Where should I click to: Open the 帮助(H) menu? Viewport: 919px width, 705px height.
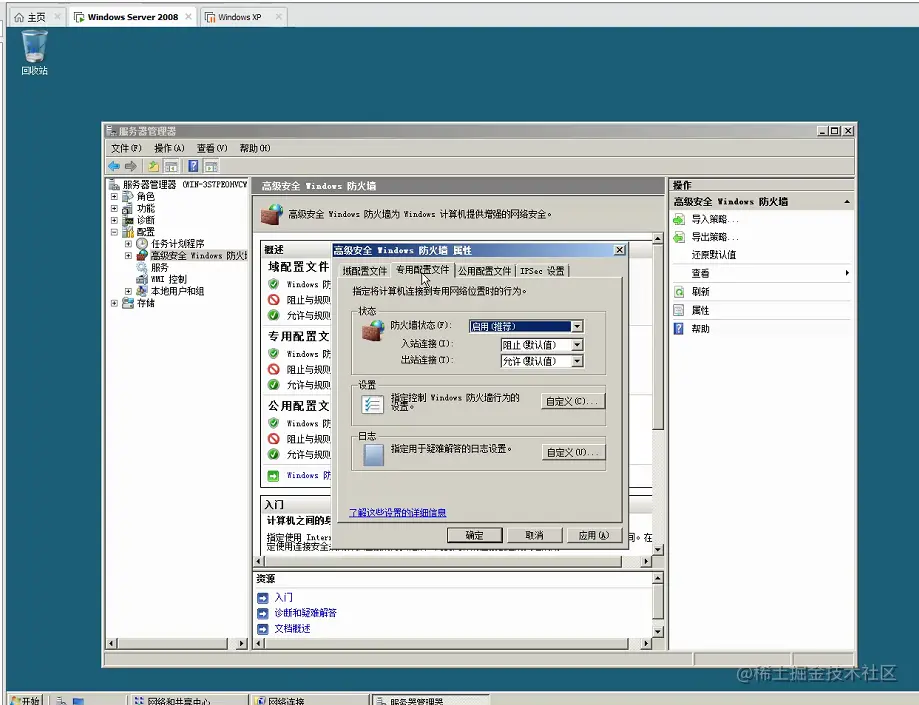pyautogui.click(x=255, y=148)
